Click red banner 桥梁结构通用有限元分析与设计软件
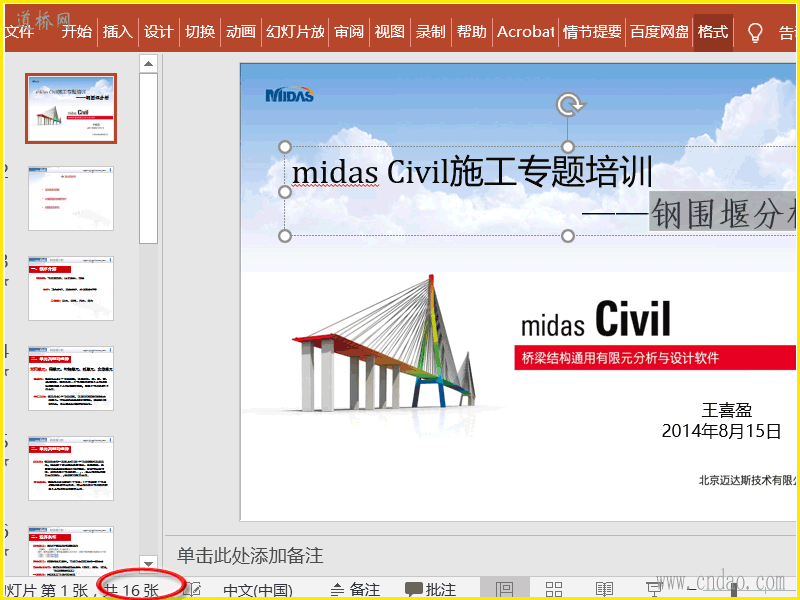This screenshot has width=800, height=600. pos(655,358)
